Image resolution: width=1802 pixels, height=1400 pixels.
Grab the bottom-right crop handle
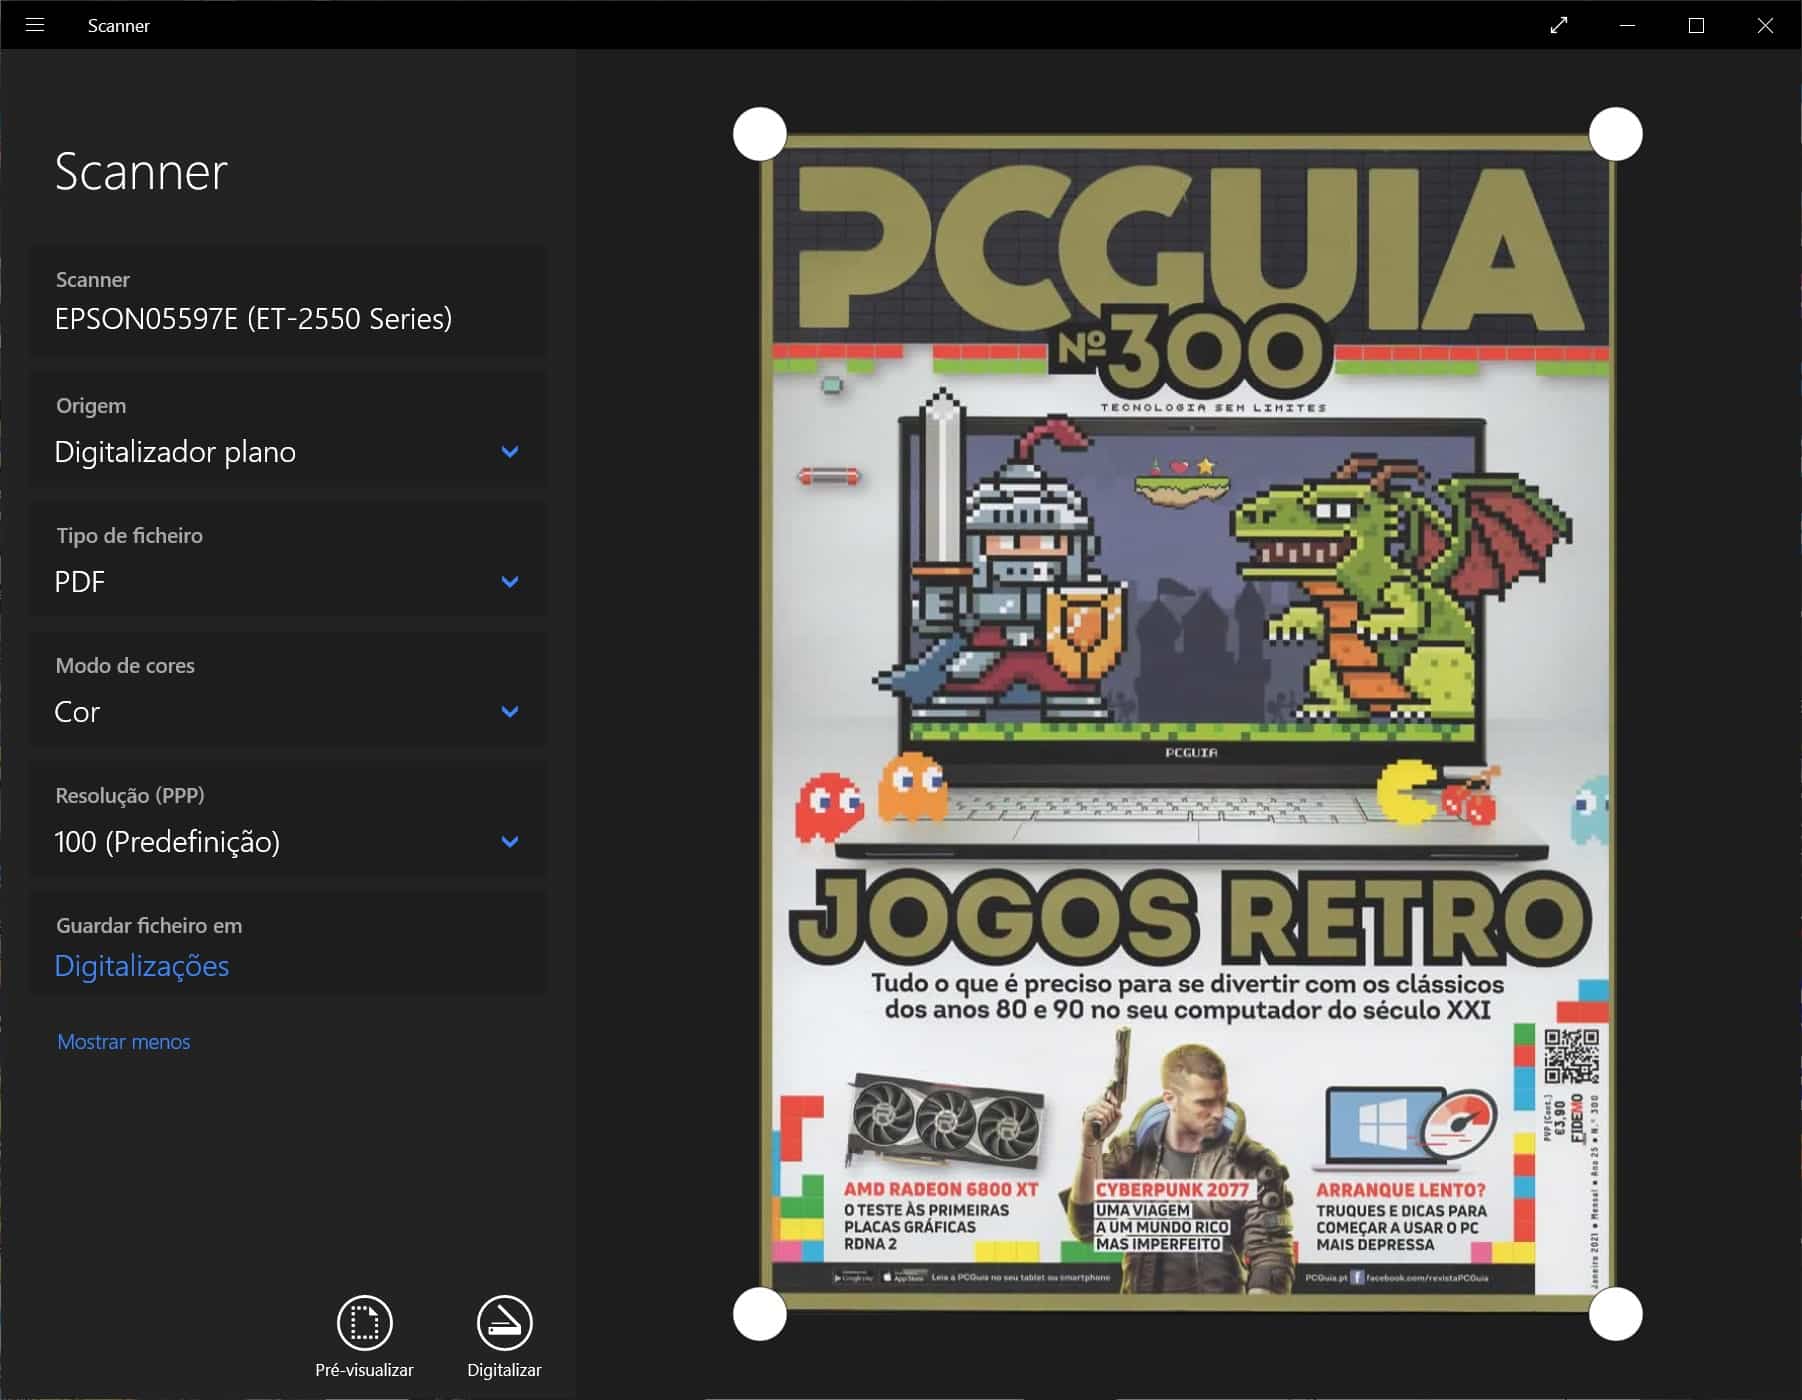click(1615, 1313)
